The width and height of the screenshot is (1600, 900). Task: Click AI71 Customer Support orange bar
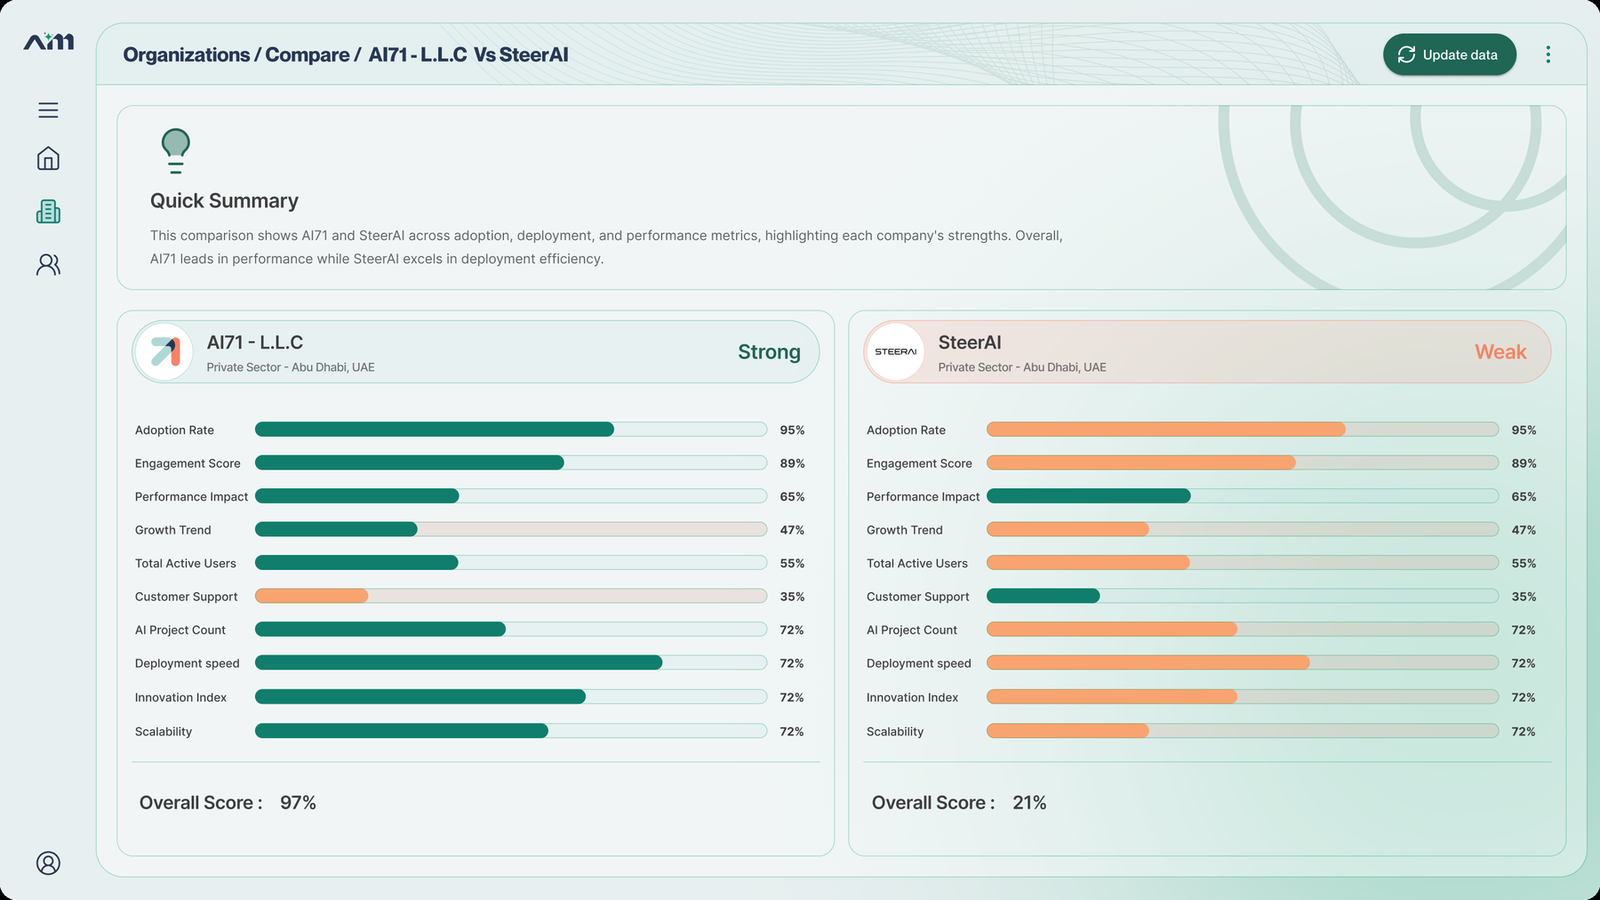tap(311, 596)
